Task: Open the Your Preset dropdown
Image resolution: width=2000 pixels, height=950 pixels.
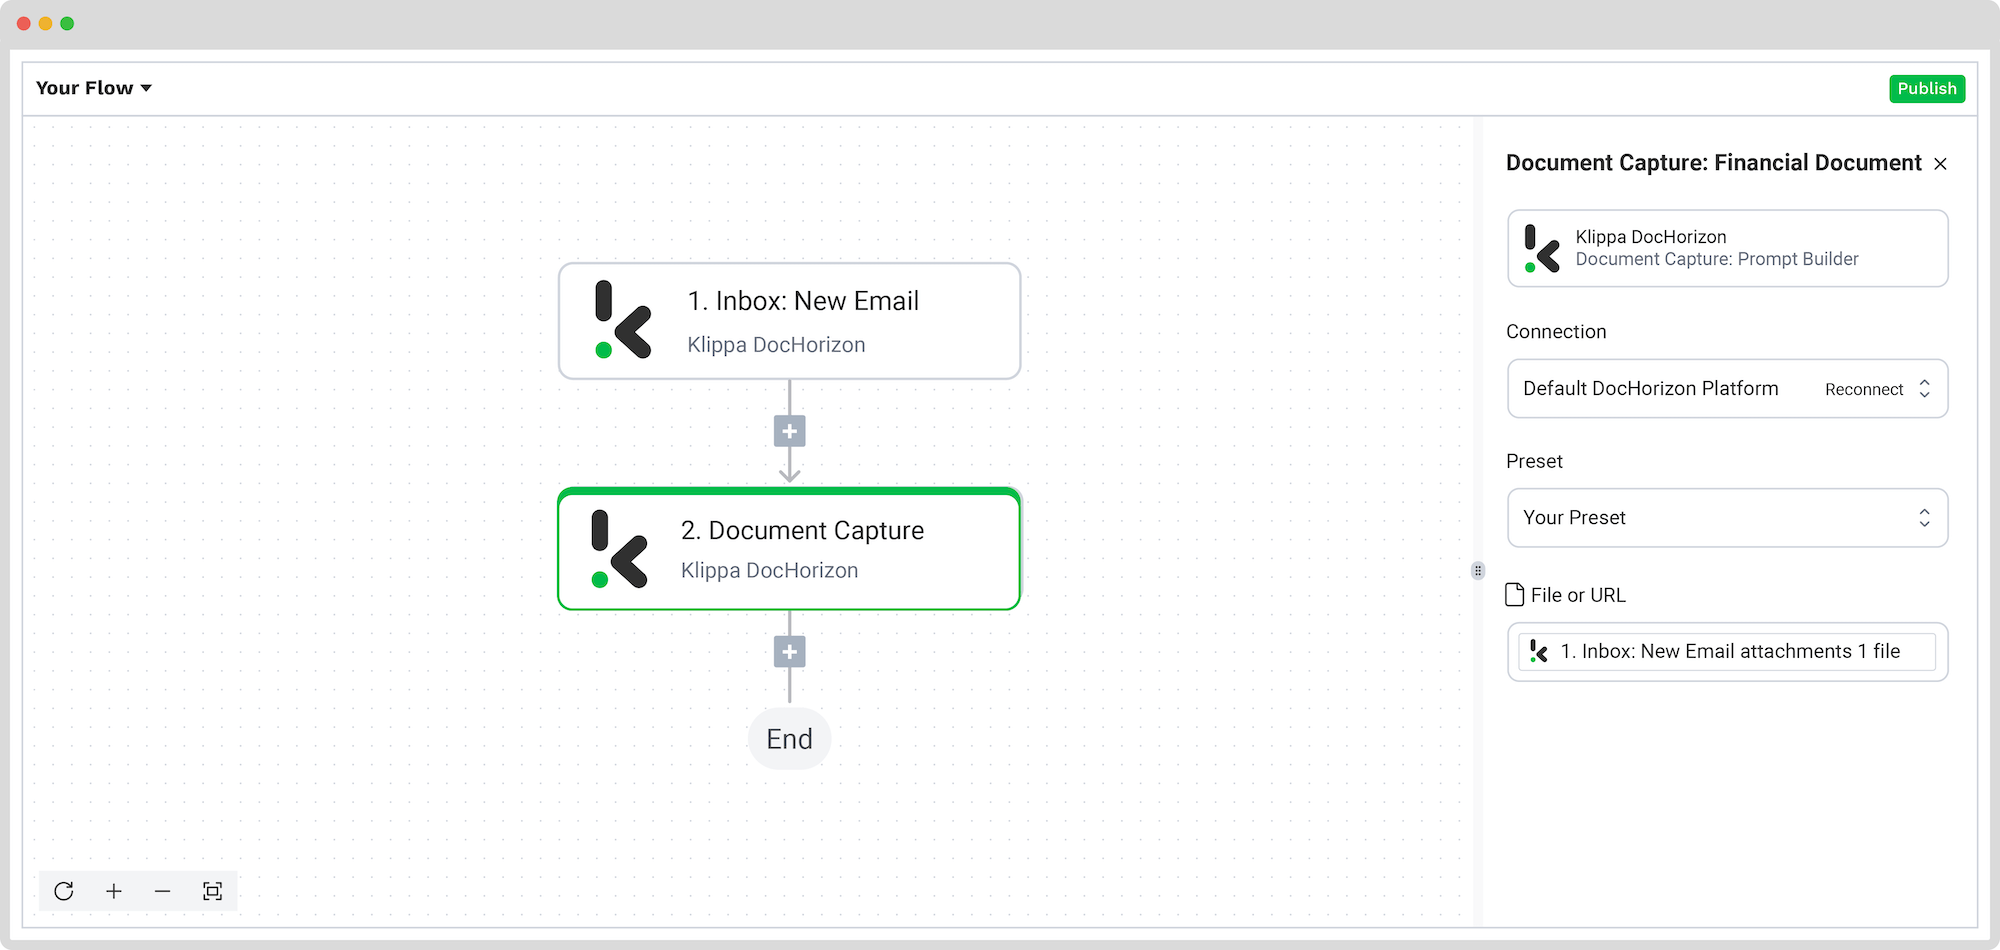Action: [x=1728, y=518]
